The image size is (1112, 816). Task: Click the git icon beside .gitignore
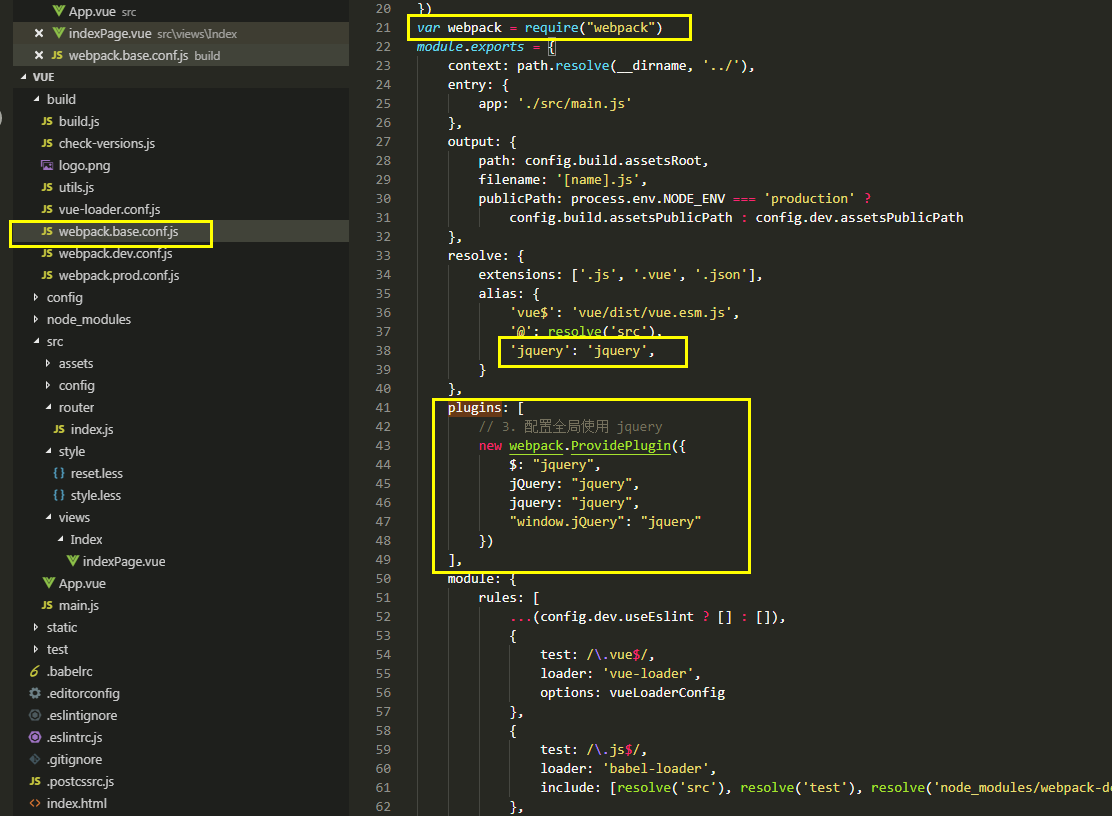35,759
